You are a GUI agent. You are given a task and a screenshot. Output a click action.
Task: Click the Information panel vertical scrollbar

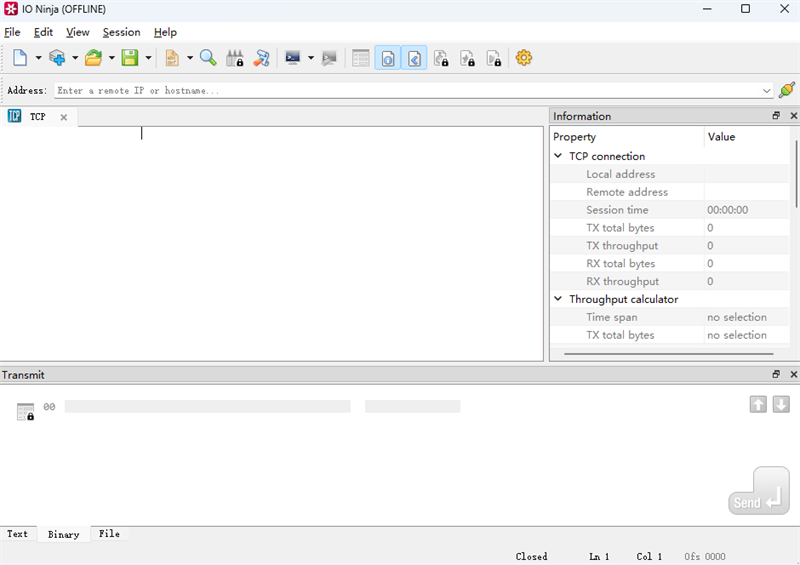click(795, 175)
